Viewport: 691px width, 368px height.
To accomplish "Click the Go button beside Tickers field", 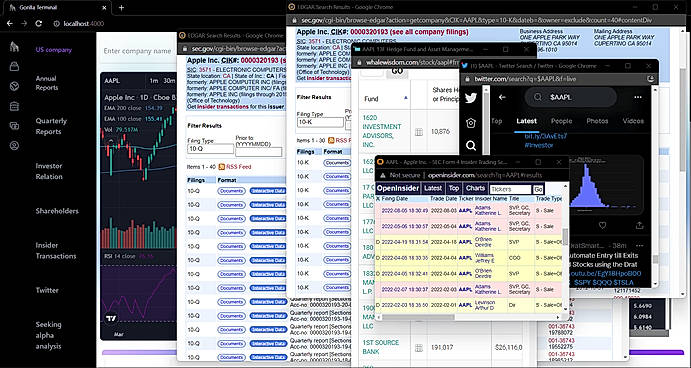I will point(538,190).
